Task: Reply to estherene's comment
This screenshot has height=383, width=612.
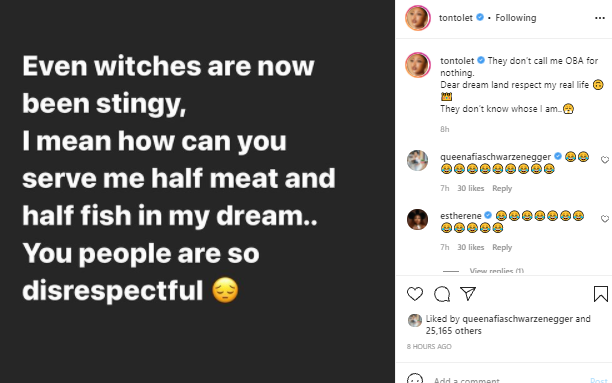Action: (x=502, y=247)
